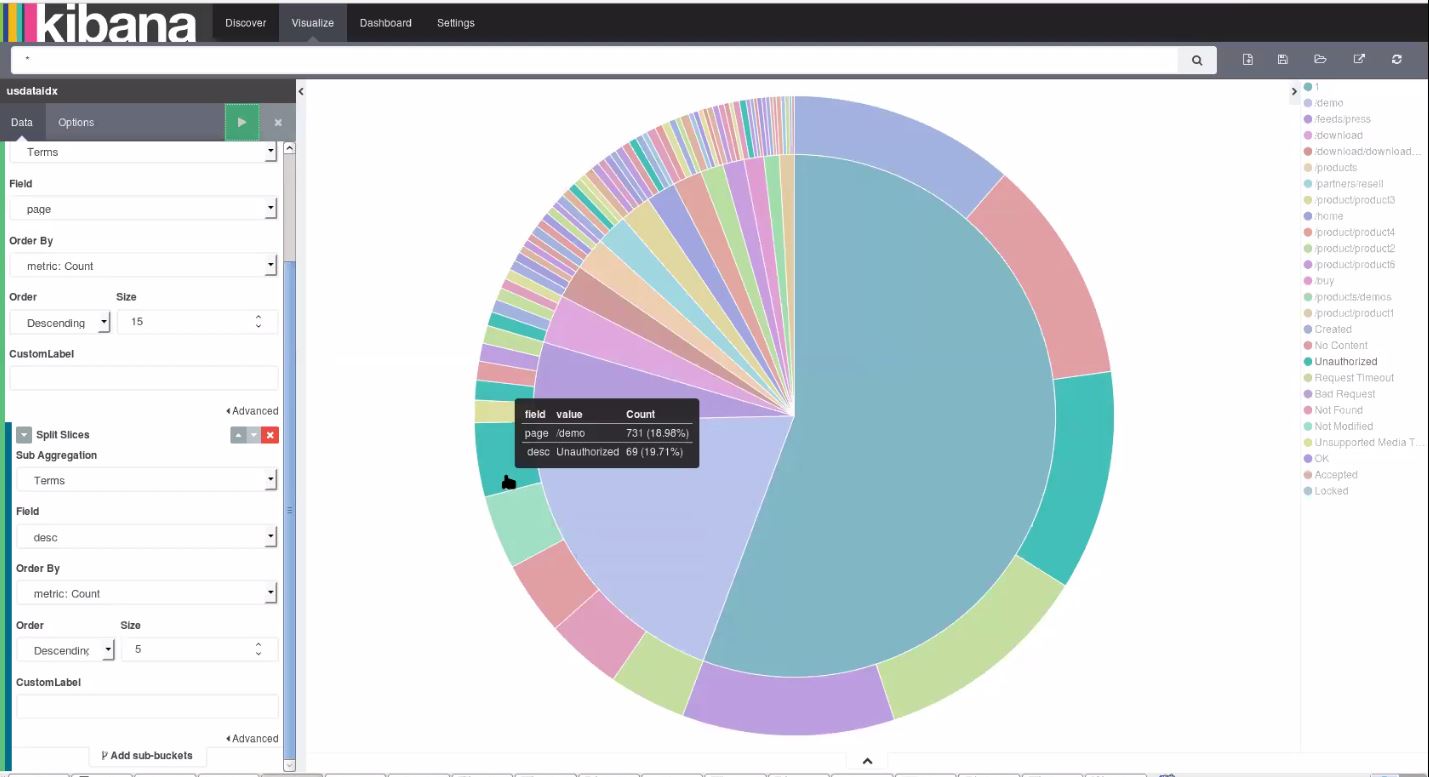
Task: Open a saved visualization via folder icon
Action: tap(1320, 60)
